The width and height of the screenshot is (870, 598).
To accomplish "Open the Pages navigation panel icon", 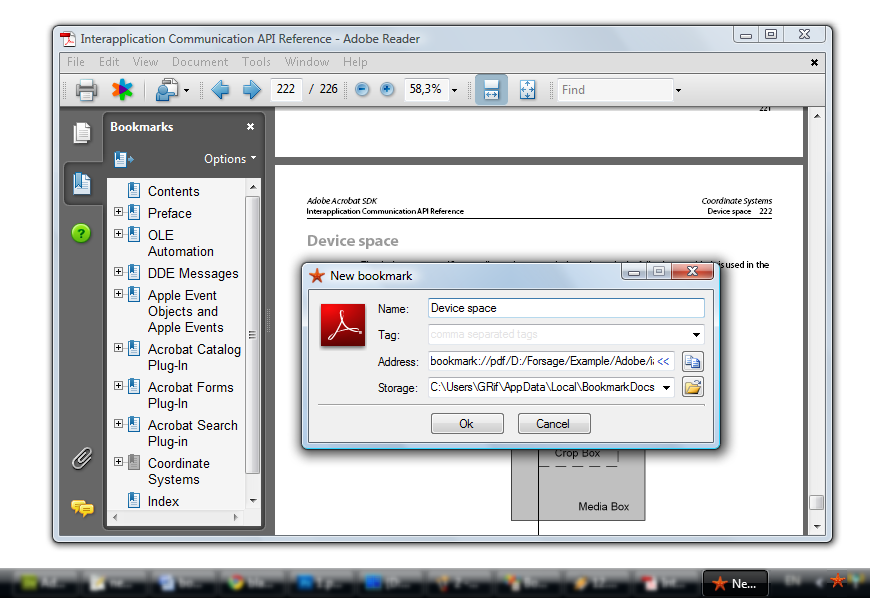I will (82, 133).
